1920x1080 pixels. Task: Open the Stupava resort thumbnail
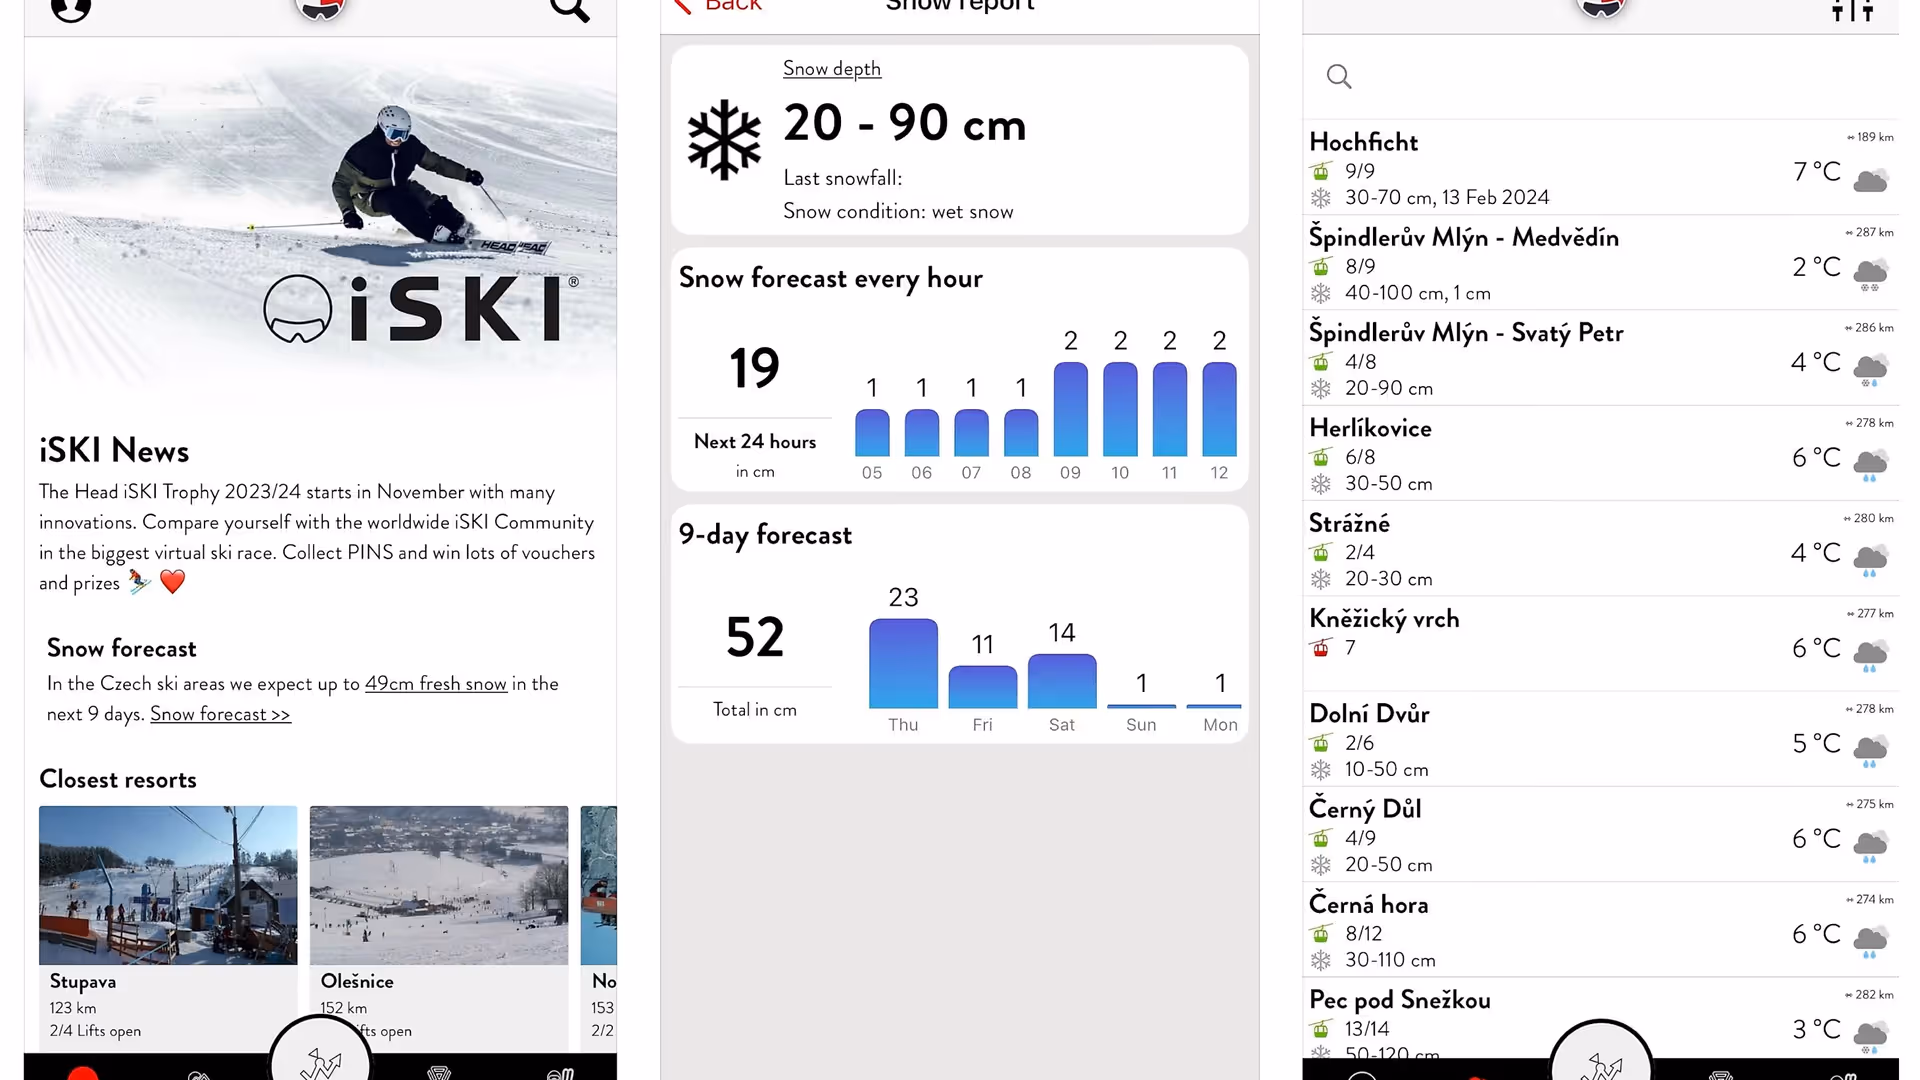(x=168, y=885)
